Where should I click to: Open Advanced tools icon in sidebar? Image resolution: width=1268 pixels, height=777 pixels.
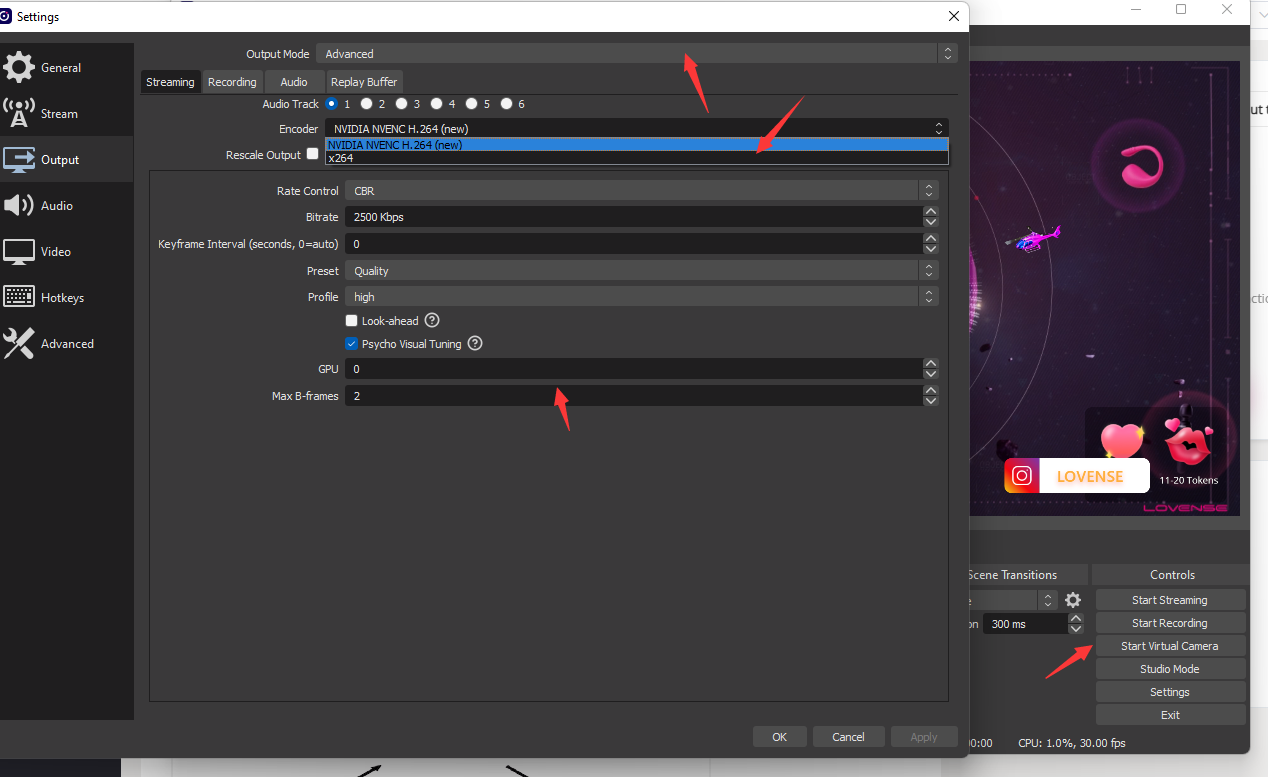pyautogui.click(x=19, y=344)
